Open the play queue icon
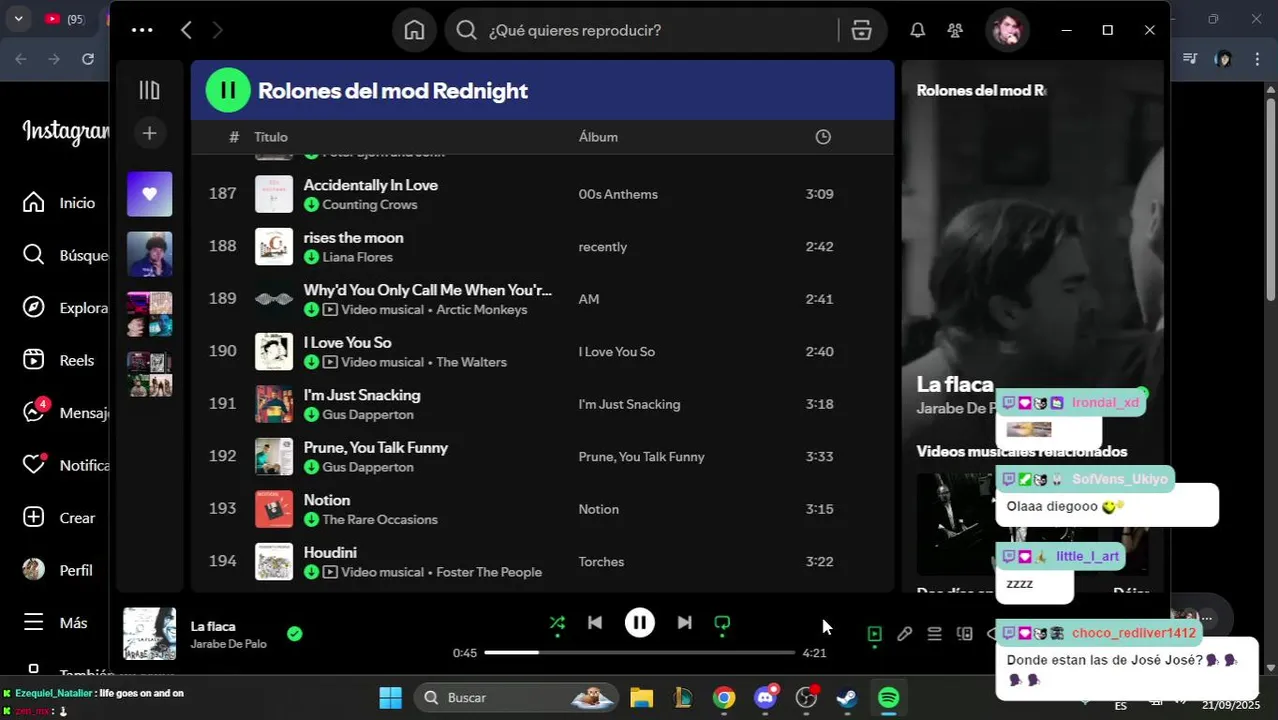Image resolution: width=1278 pixels, height=720 pixels. pyautogui.click(x=934, y=633)
